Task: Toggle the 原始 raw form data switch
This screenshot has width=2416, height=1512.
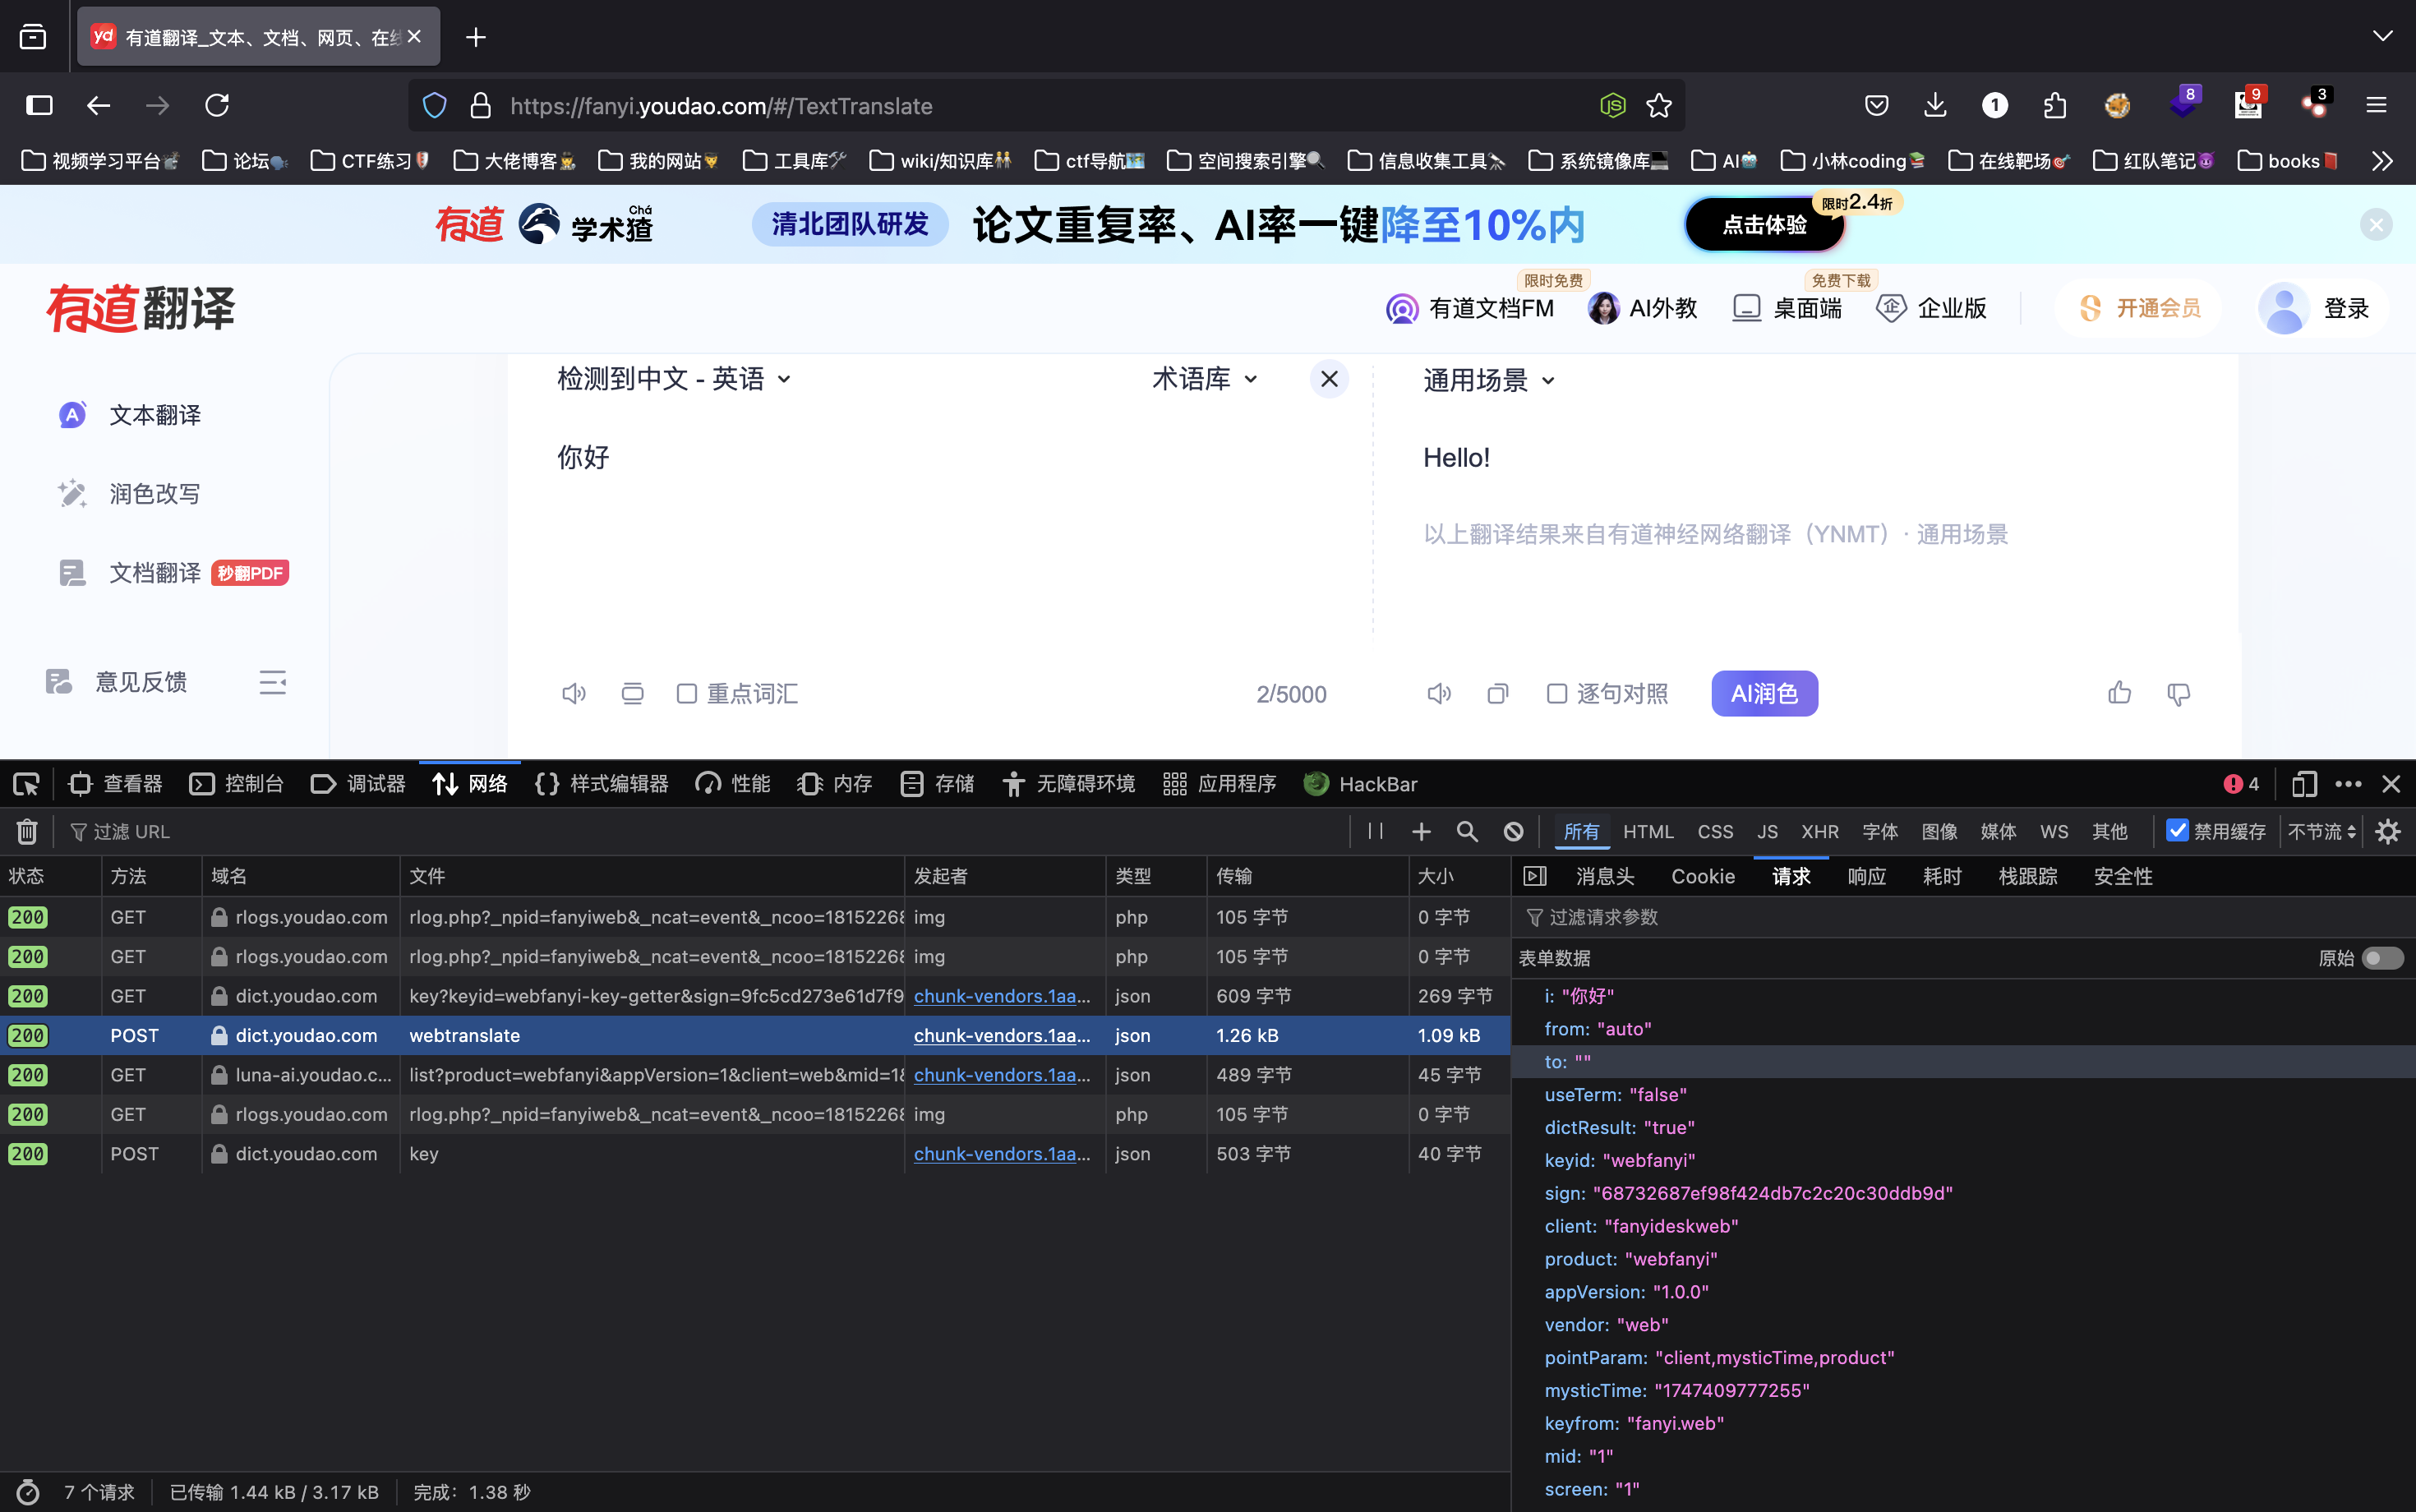Action: (x=2382, y=958)
